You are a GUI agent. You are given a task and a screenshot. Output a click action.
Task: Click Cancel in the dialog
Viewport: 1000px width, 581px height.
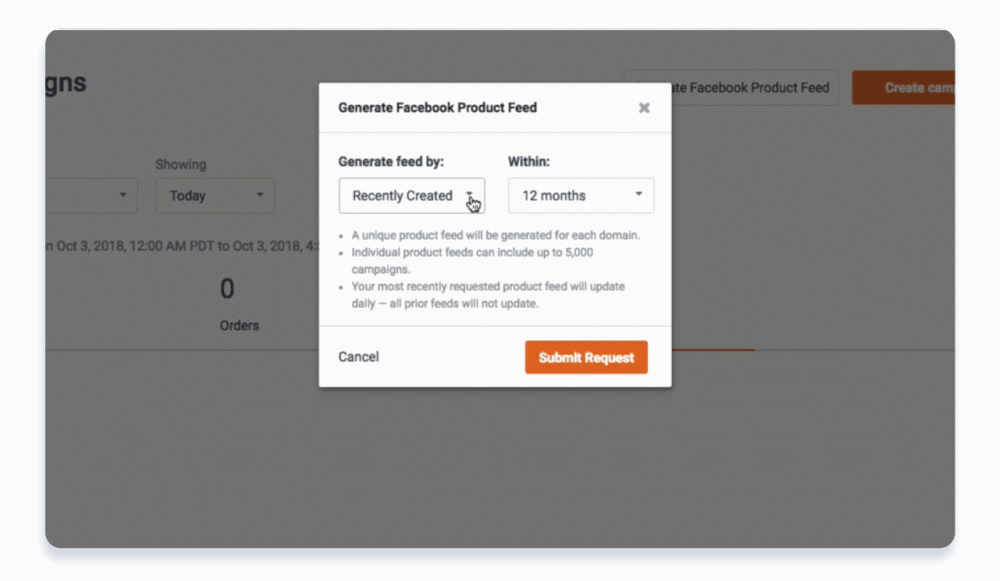point(358,357)
